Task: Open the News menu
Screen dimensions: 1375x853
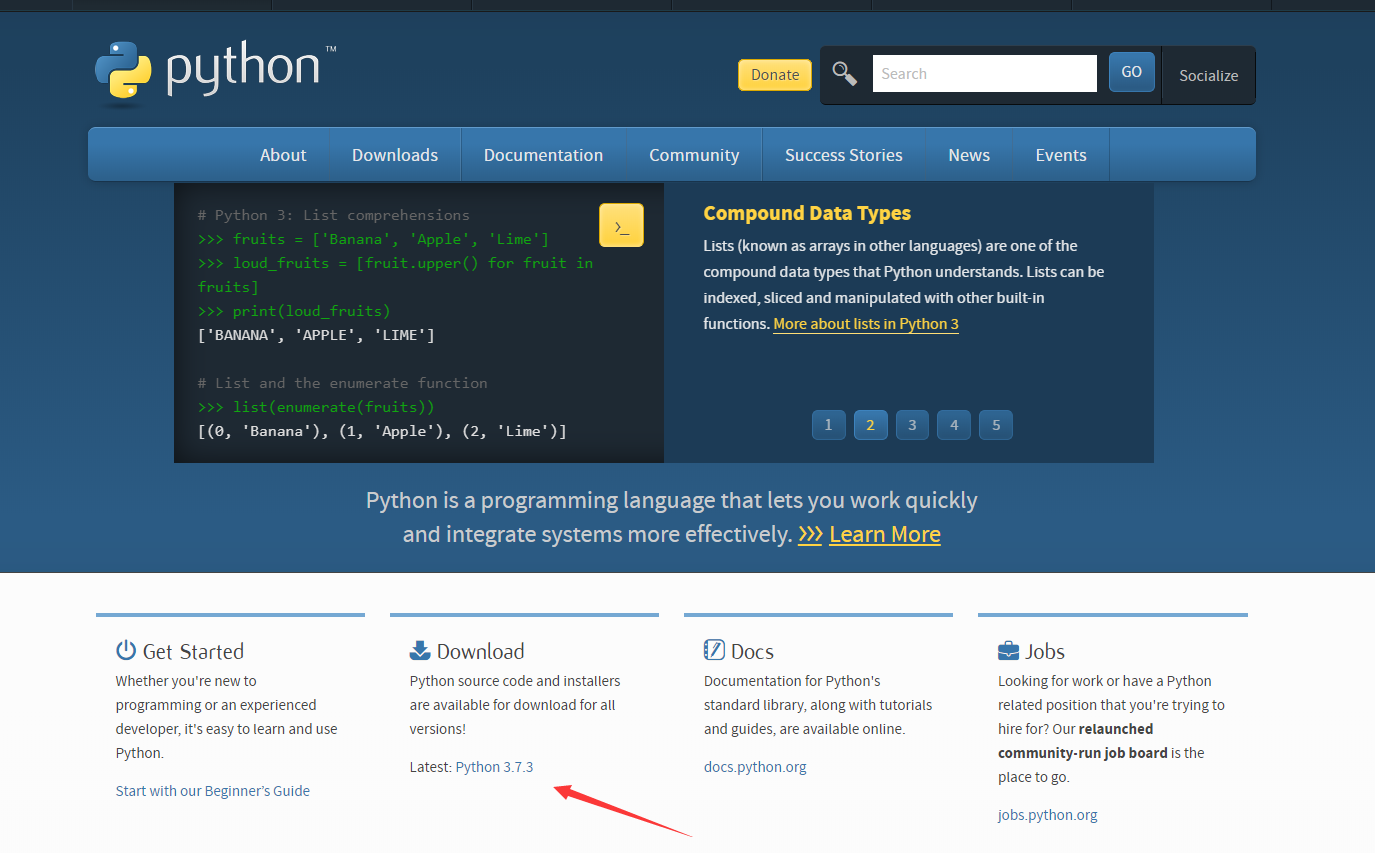Action: [969, 155]
